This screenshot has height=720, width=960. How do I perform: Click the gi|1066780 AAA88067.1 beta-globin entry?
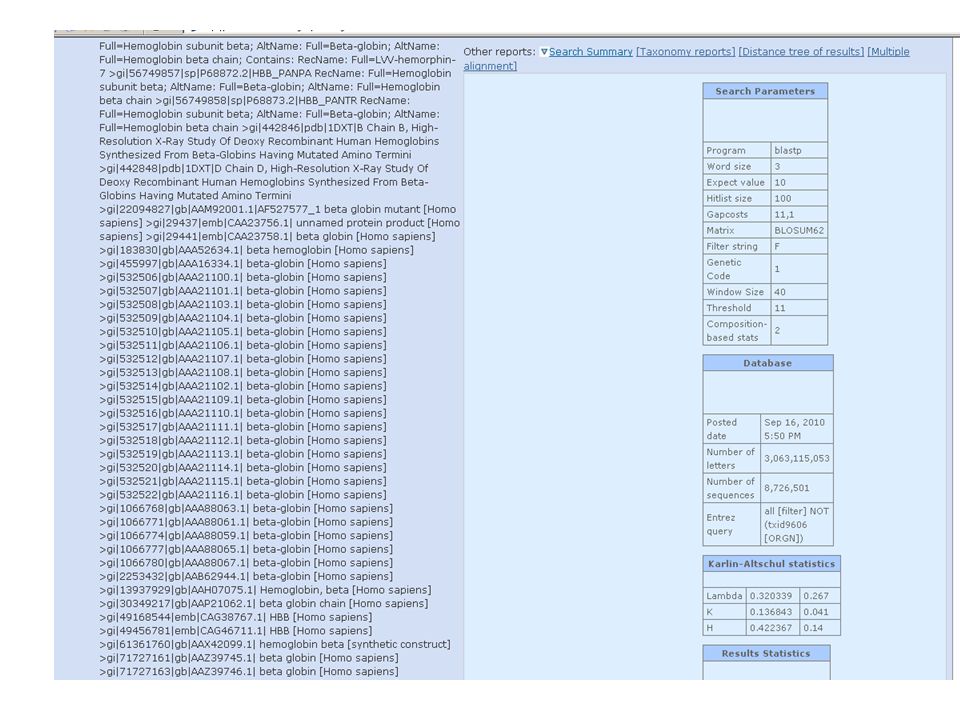(246, 563)
